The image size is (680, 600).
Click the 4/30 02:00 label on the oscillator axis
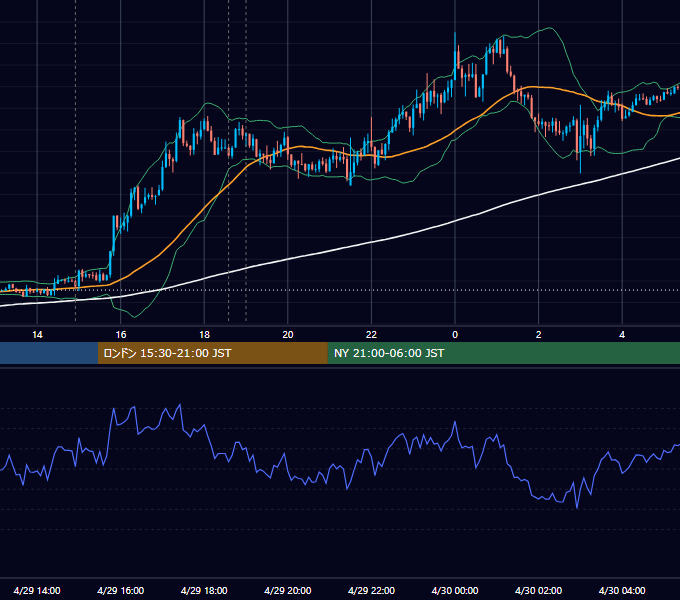pos(538,590)
